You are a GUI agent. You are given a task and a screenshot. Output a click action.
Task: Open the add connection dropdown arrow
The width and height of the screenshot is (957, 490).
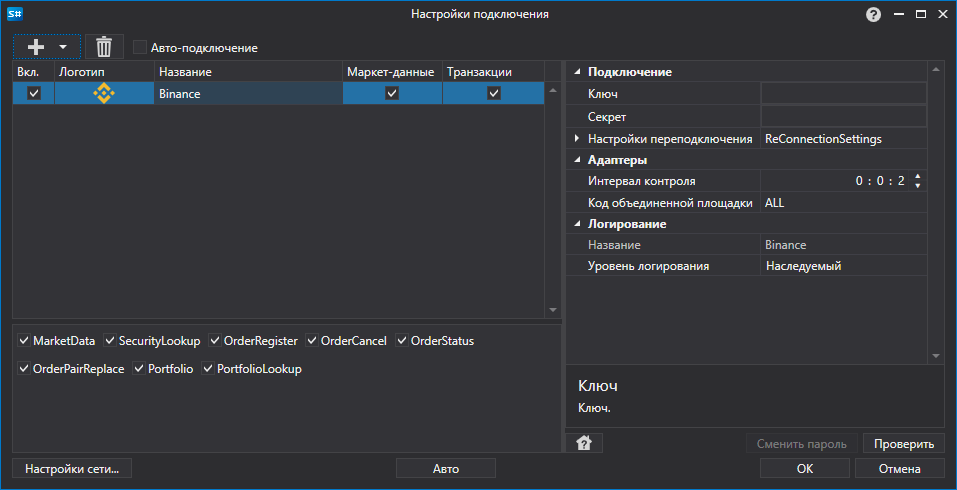tap(62, 47)
